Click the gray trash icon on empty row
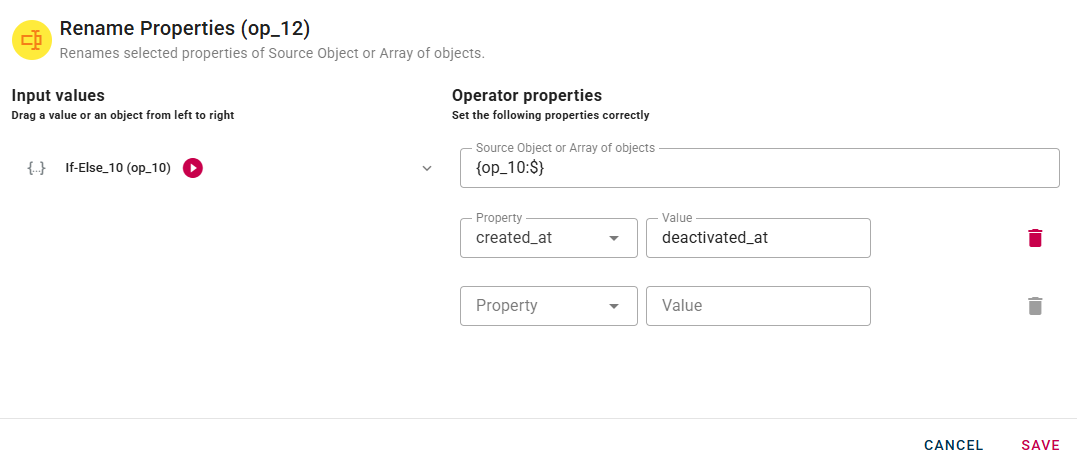 click(x=1035, y=306)
